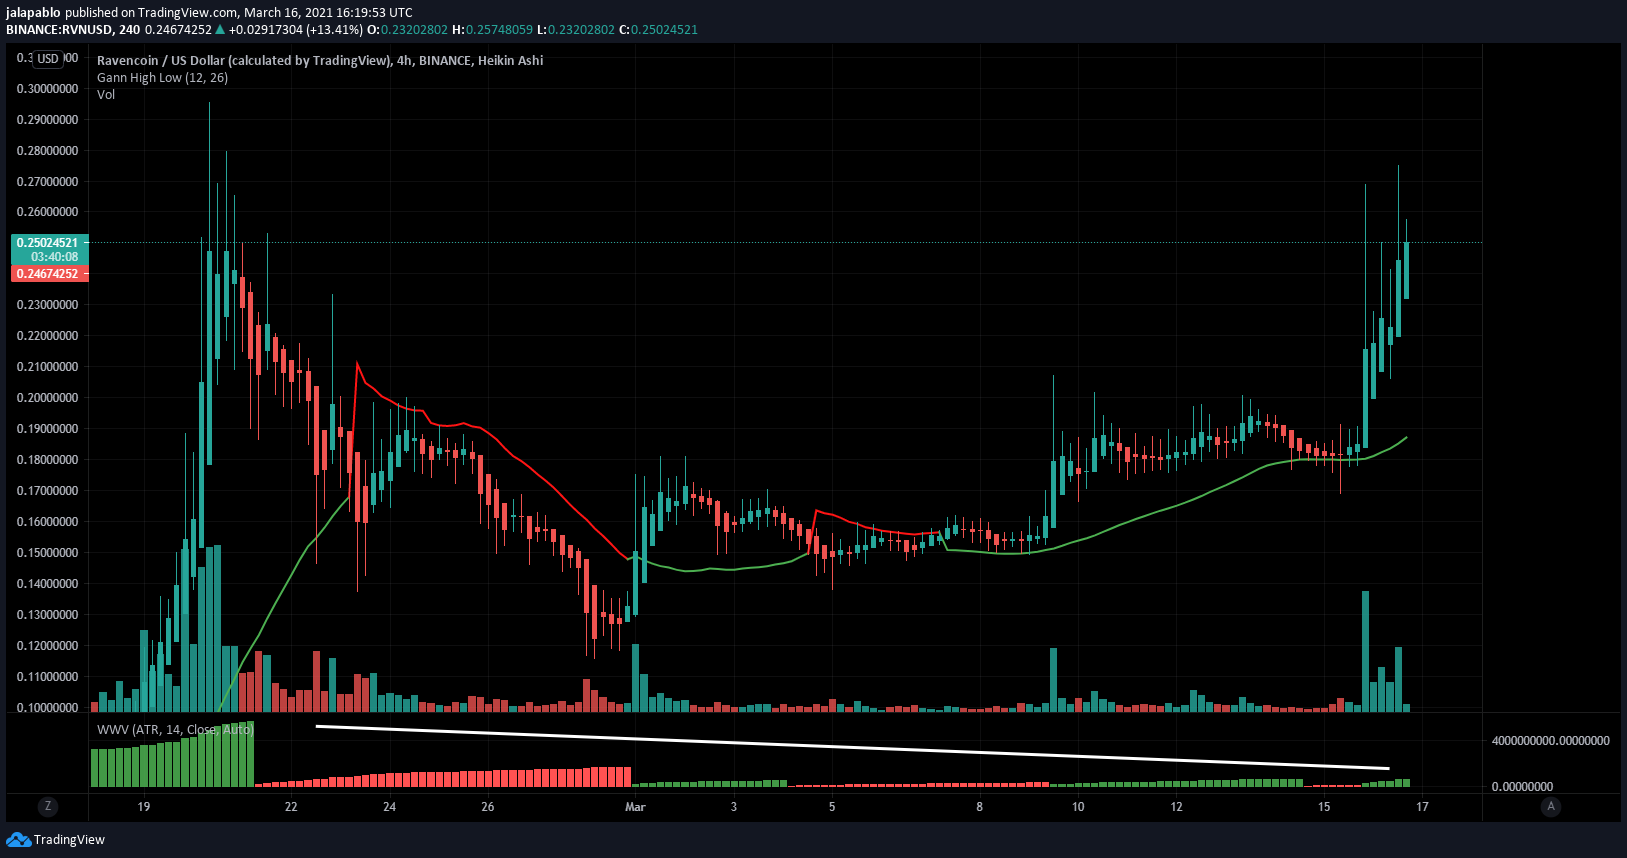Click the TradingView text at bottom left
The height and width of the screenshot is (858, 1627).
click(x=69, y=840)
